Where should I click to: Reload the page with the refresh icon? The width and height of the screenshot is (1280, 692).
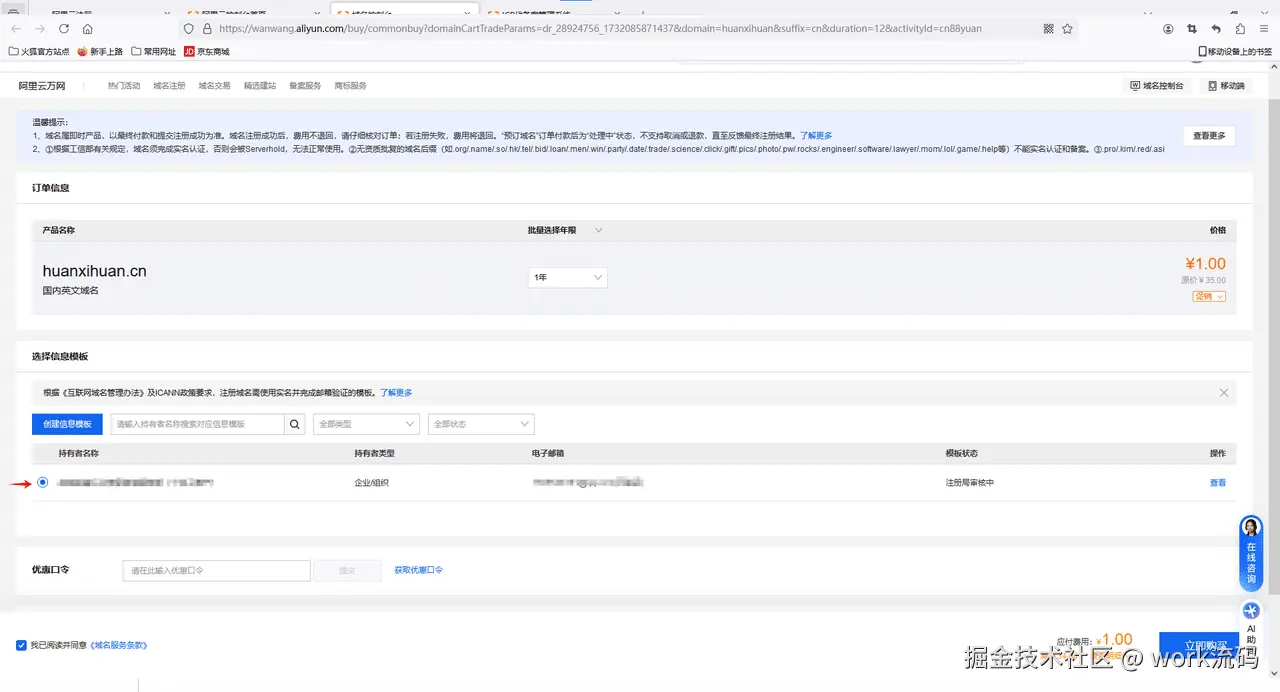pos(64,29)
